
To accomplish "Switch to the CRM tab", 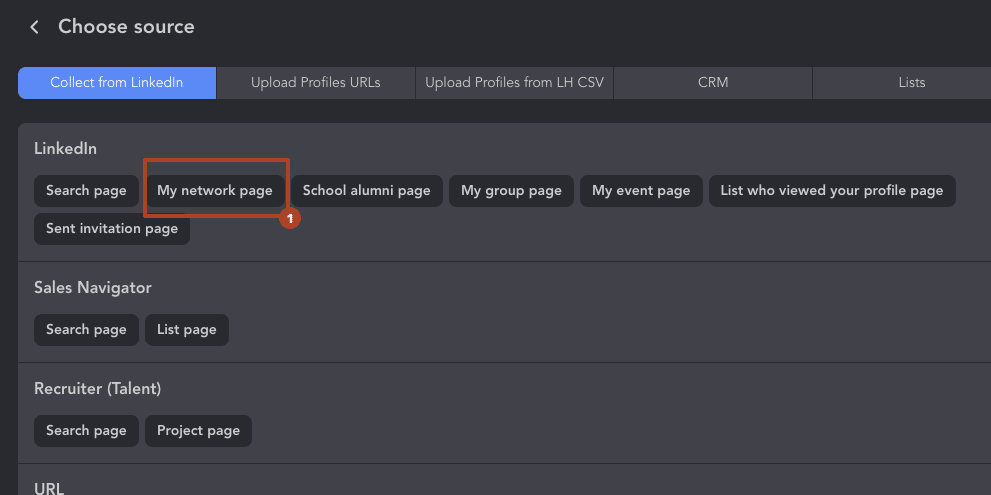I will [x=713, y=83].
